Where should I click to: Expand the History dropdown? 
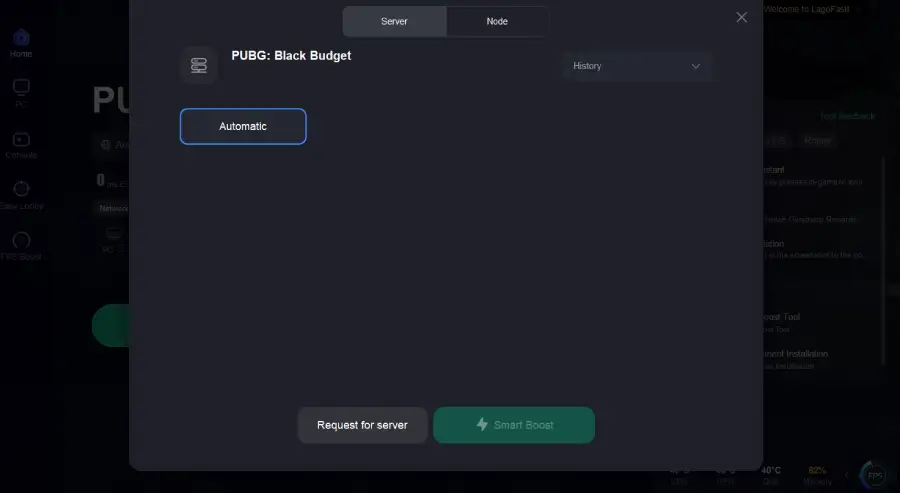point(637,66)
